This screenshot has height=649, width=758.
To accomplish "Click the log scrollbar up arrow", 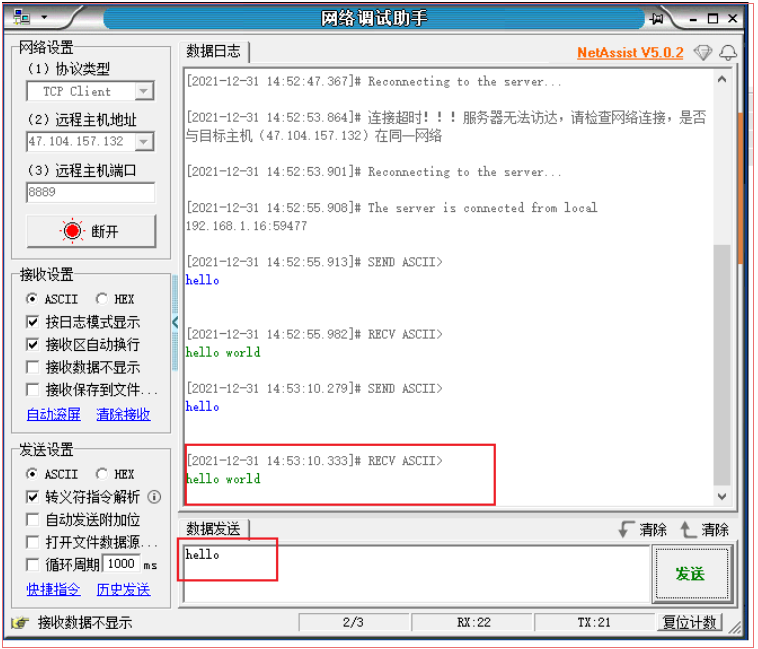I will coord(722,79).
